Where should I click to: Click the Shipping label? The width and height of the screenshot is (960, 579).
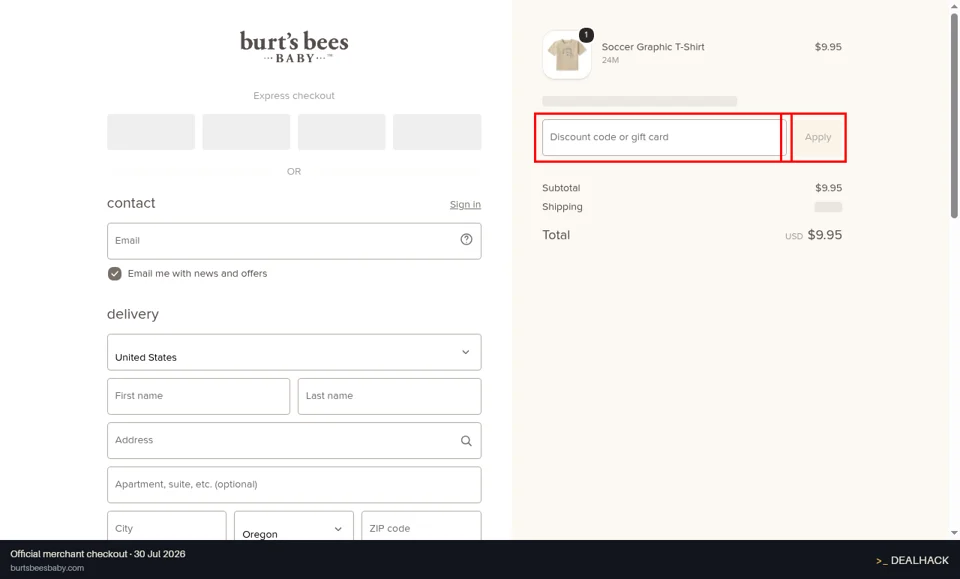click(x=562, y=207)
